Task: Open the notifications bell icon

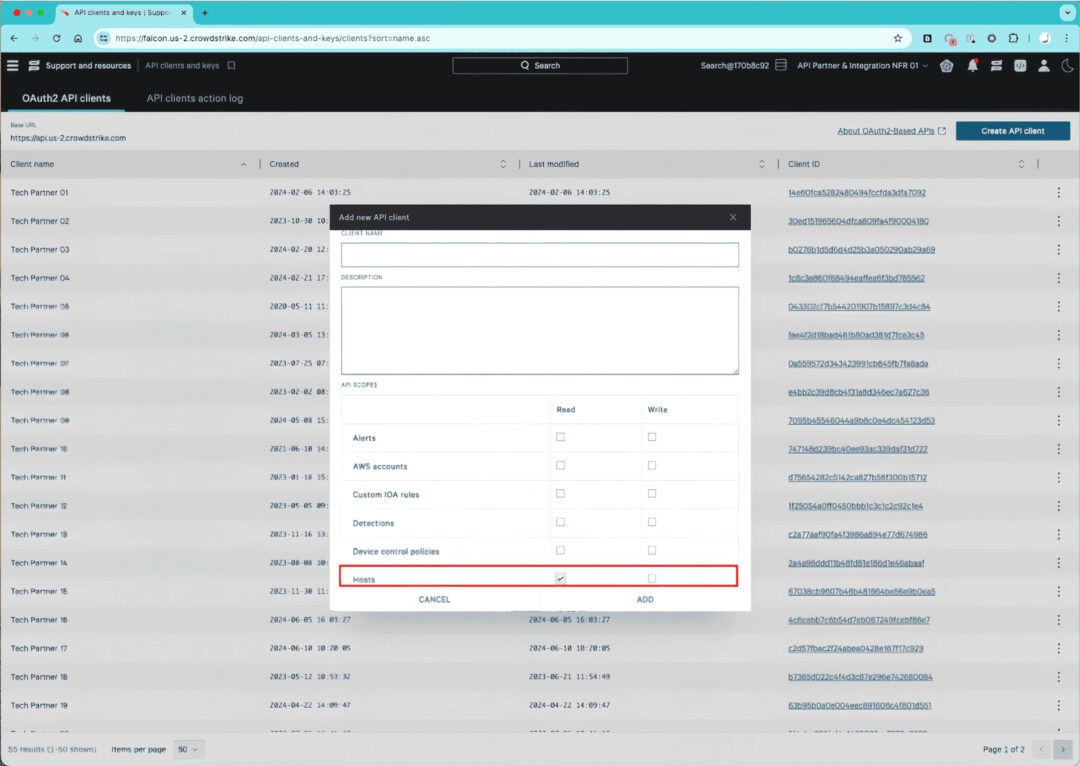Action: click(973, 65)
